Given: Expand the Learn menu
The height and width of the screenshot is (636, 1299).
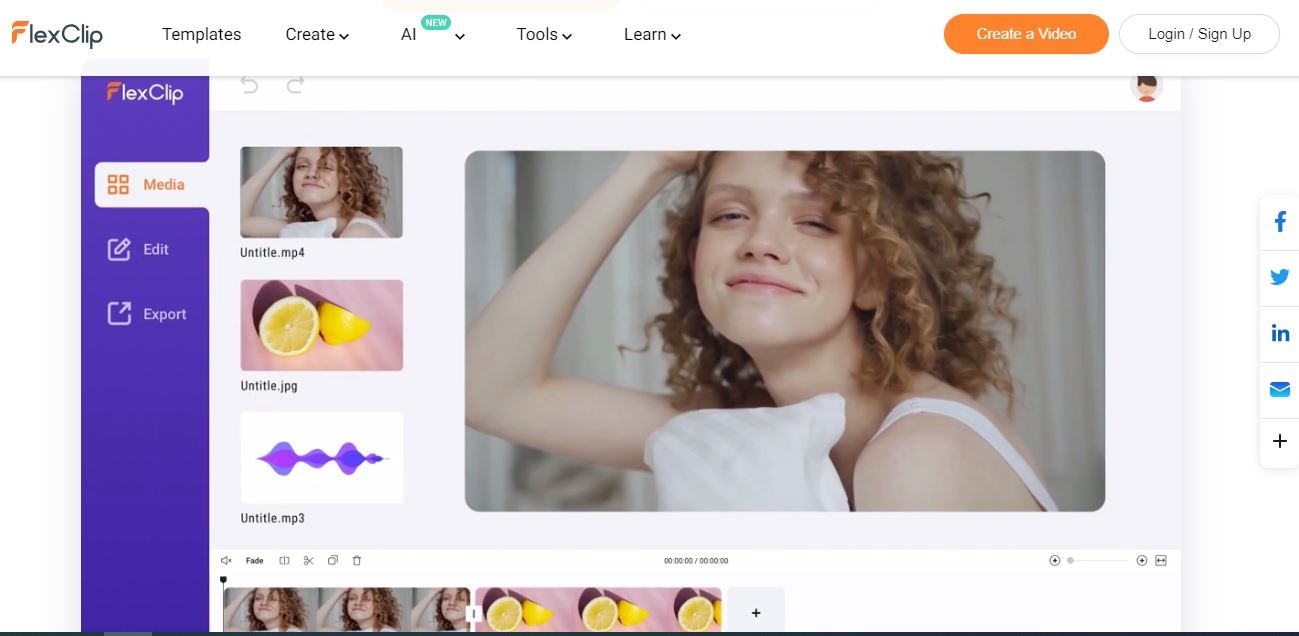Looking at the screenshot, I should [652, 34].
